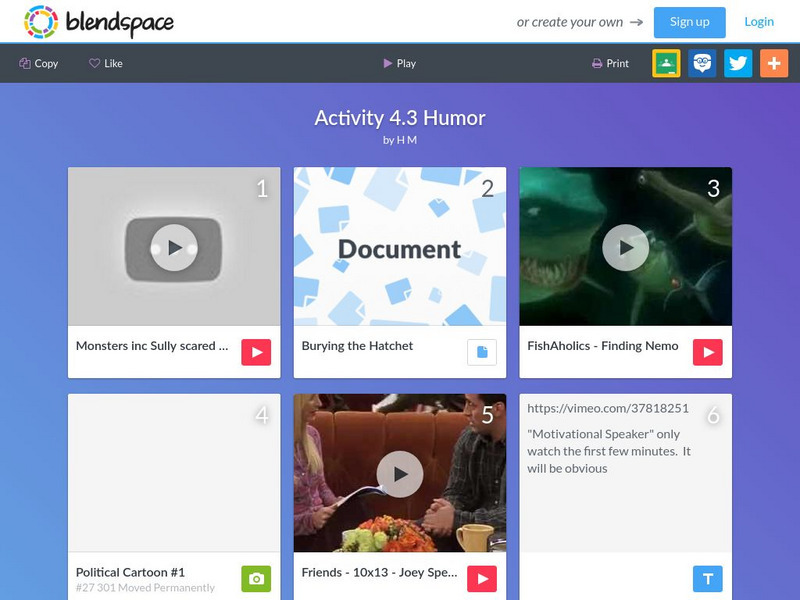
Task: Play the Friends 10x13 Joey video
Action: click(x=399, y=473)
